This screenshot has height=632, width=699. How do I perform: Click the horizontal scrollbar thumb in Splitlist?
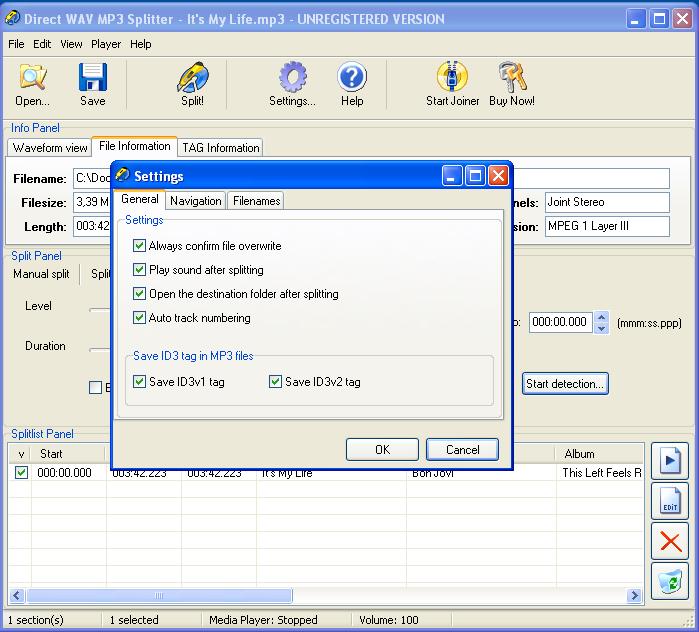point(159,595)
